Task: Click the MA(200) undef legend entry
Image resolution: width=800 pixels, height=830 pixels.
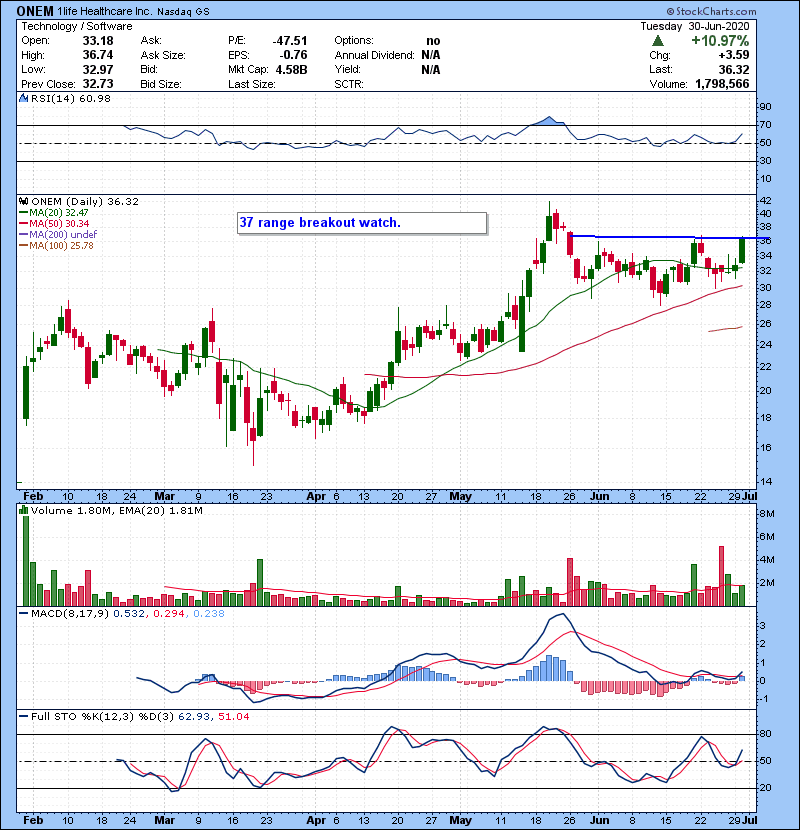Action: coord(58,234)
